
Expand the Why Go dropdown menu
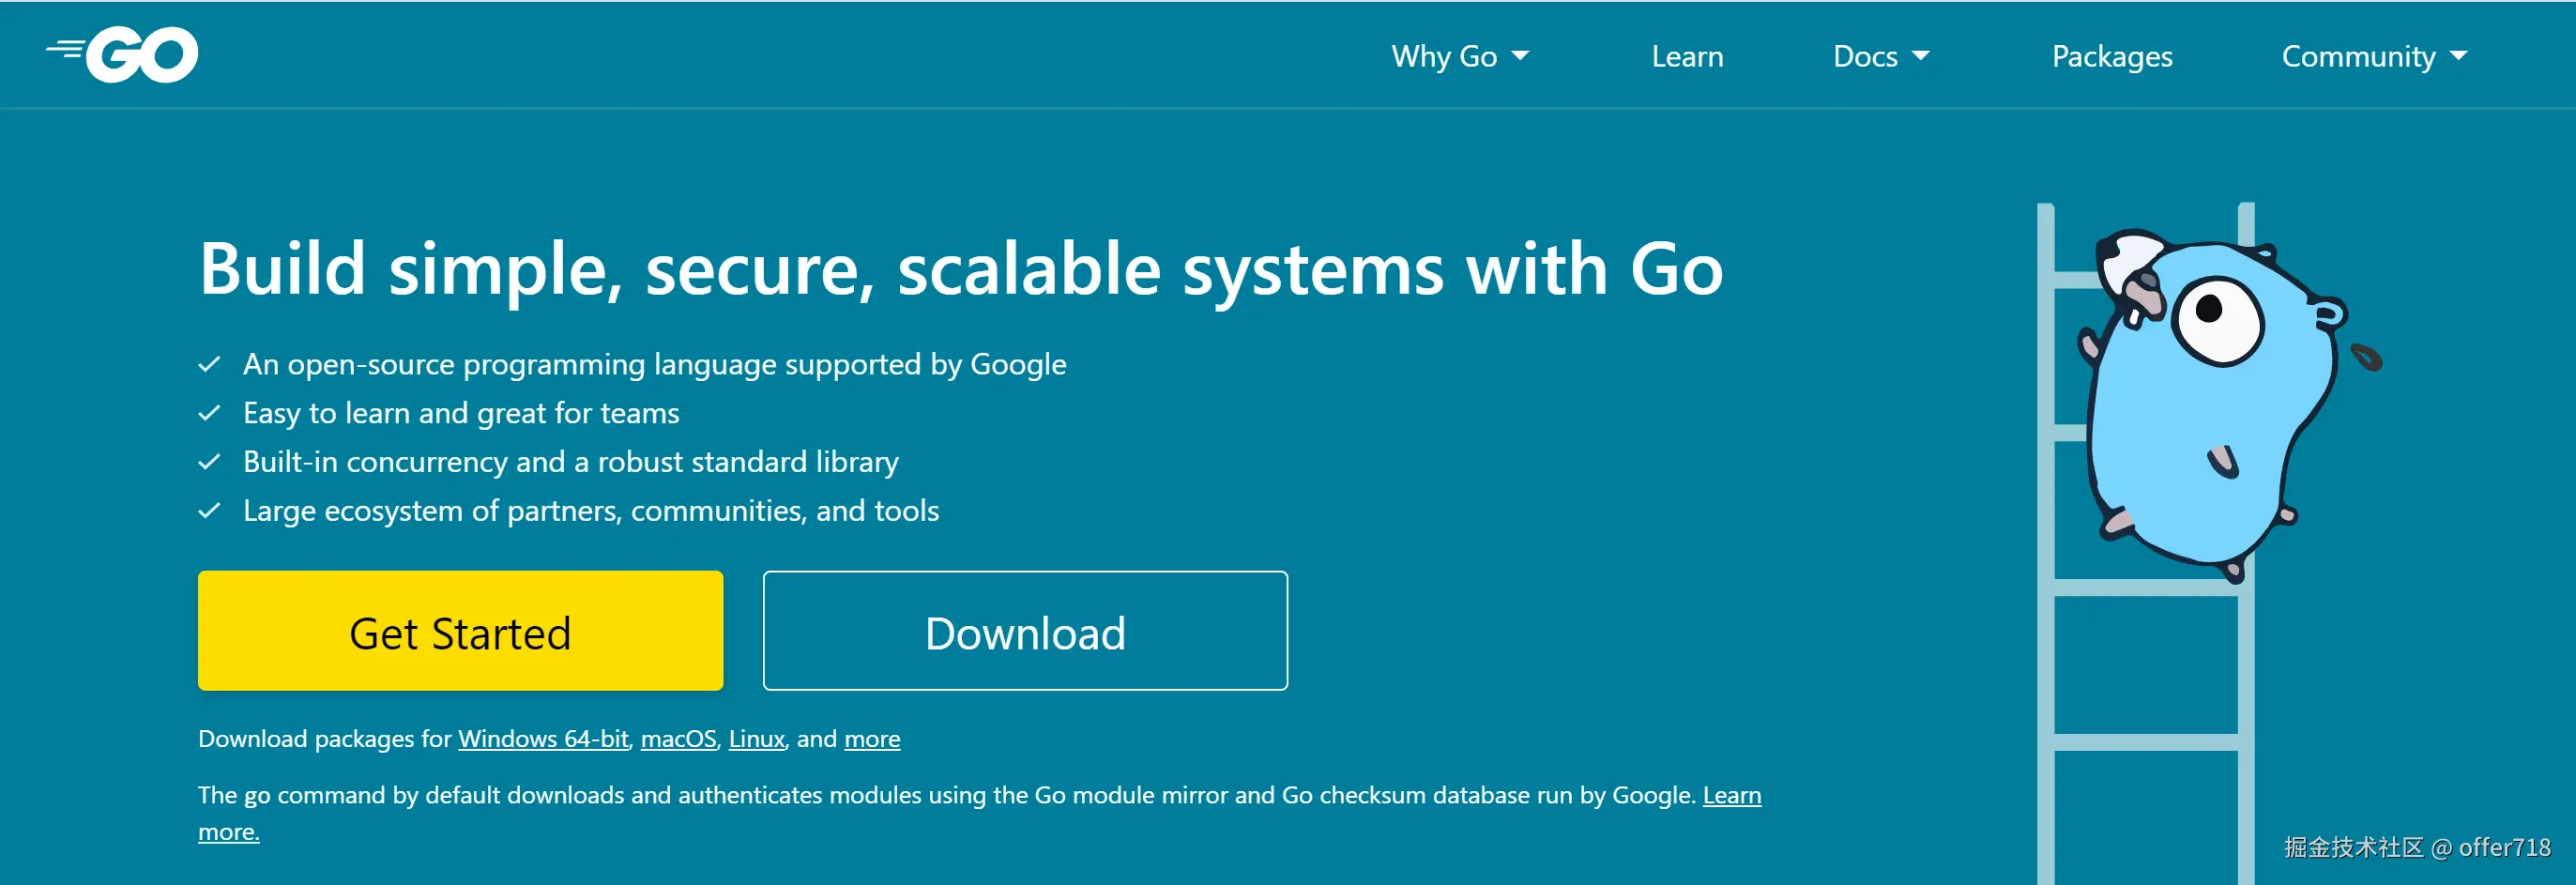[x=1460, y=56]
